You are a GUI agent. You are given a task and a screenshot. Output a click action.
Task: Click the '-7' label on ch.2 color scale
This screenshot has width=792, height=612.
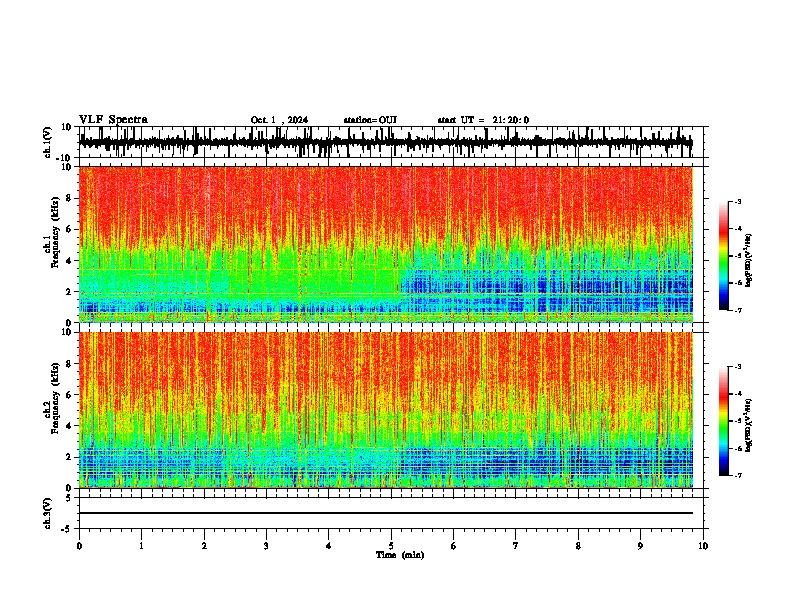pos(738,475)
